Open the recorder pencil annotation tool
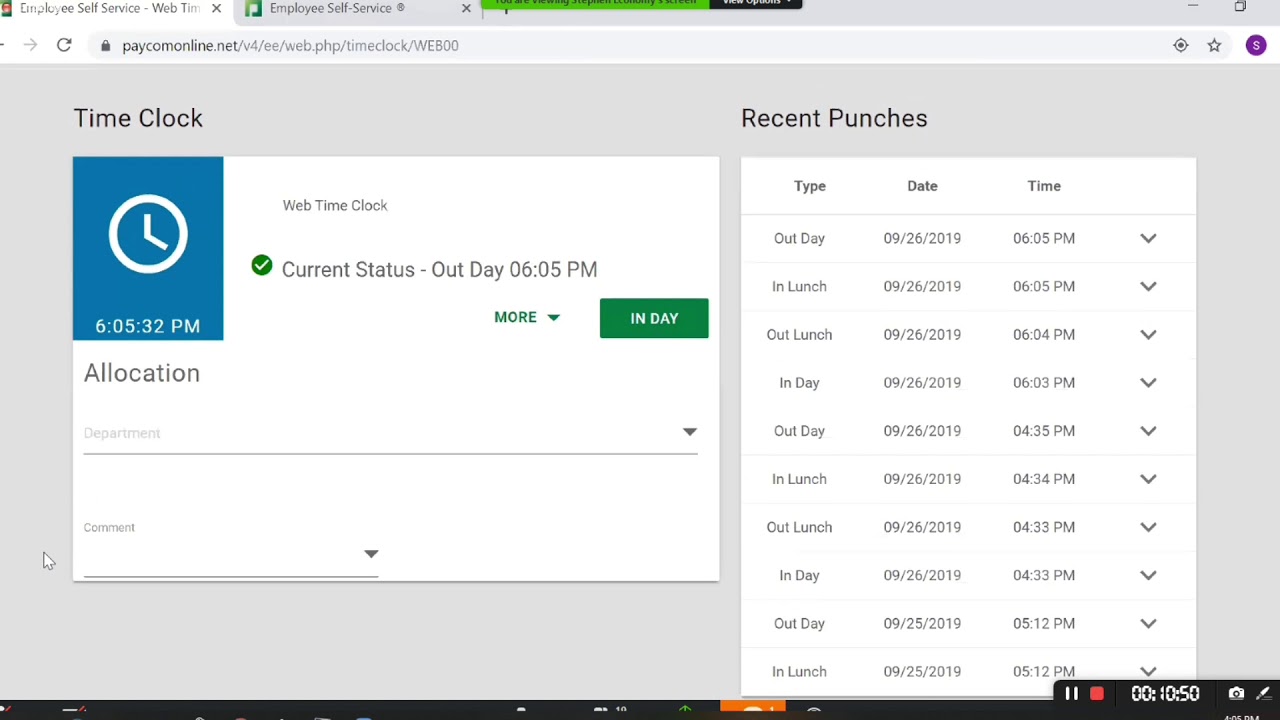1280x720 pixels. pos(1264,694)
